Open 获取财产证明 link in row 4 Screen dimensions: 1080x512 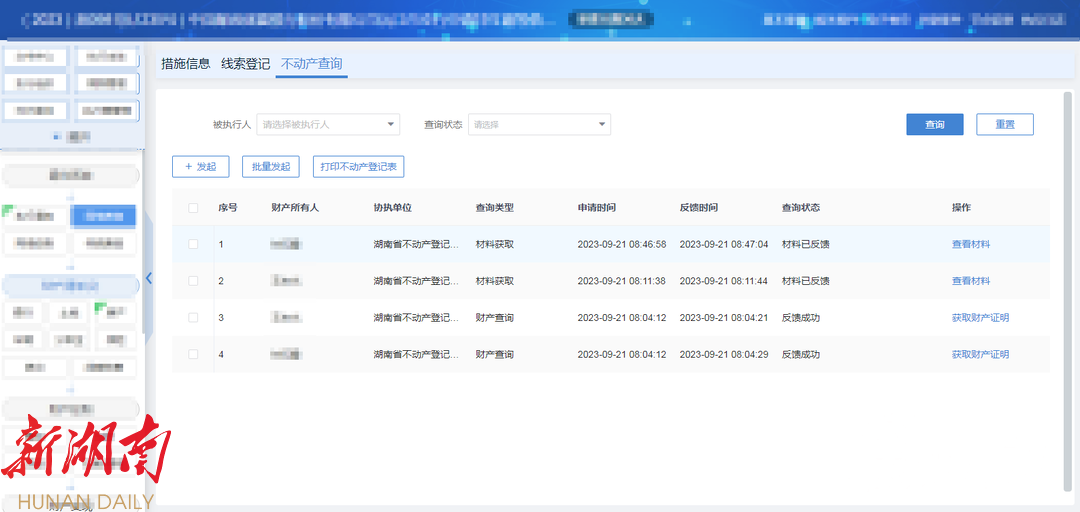pos(980,355)
